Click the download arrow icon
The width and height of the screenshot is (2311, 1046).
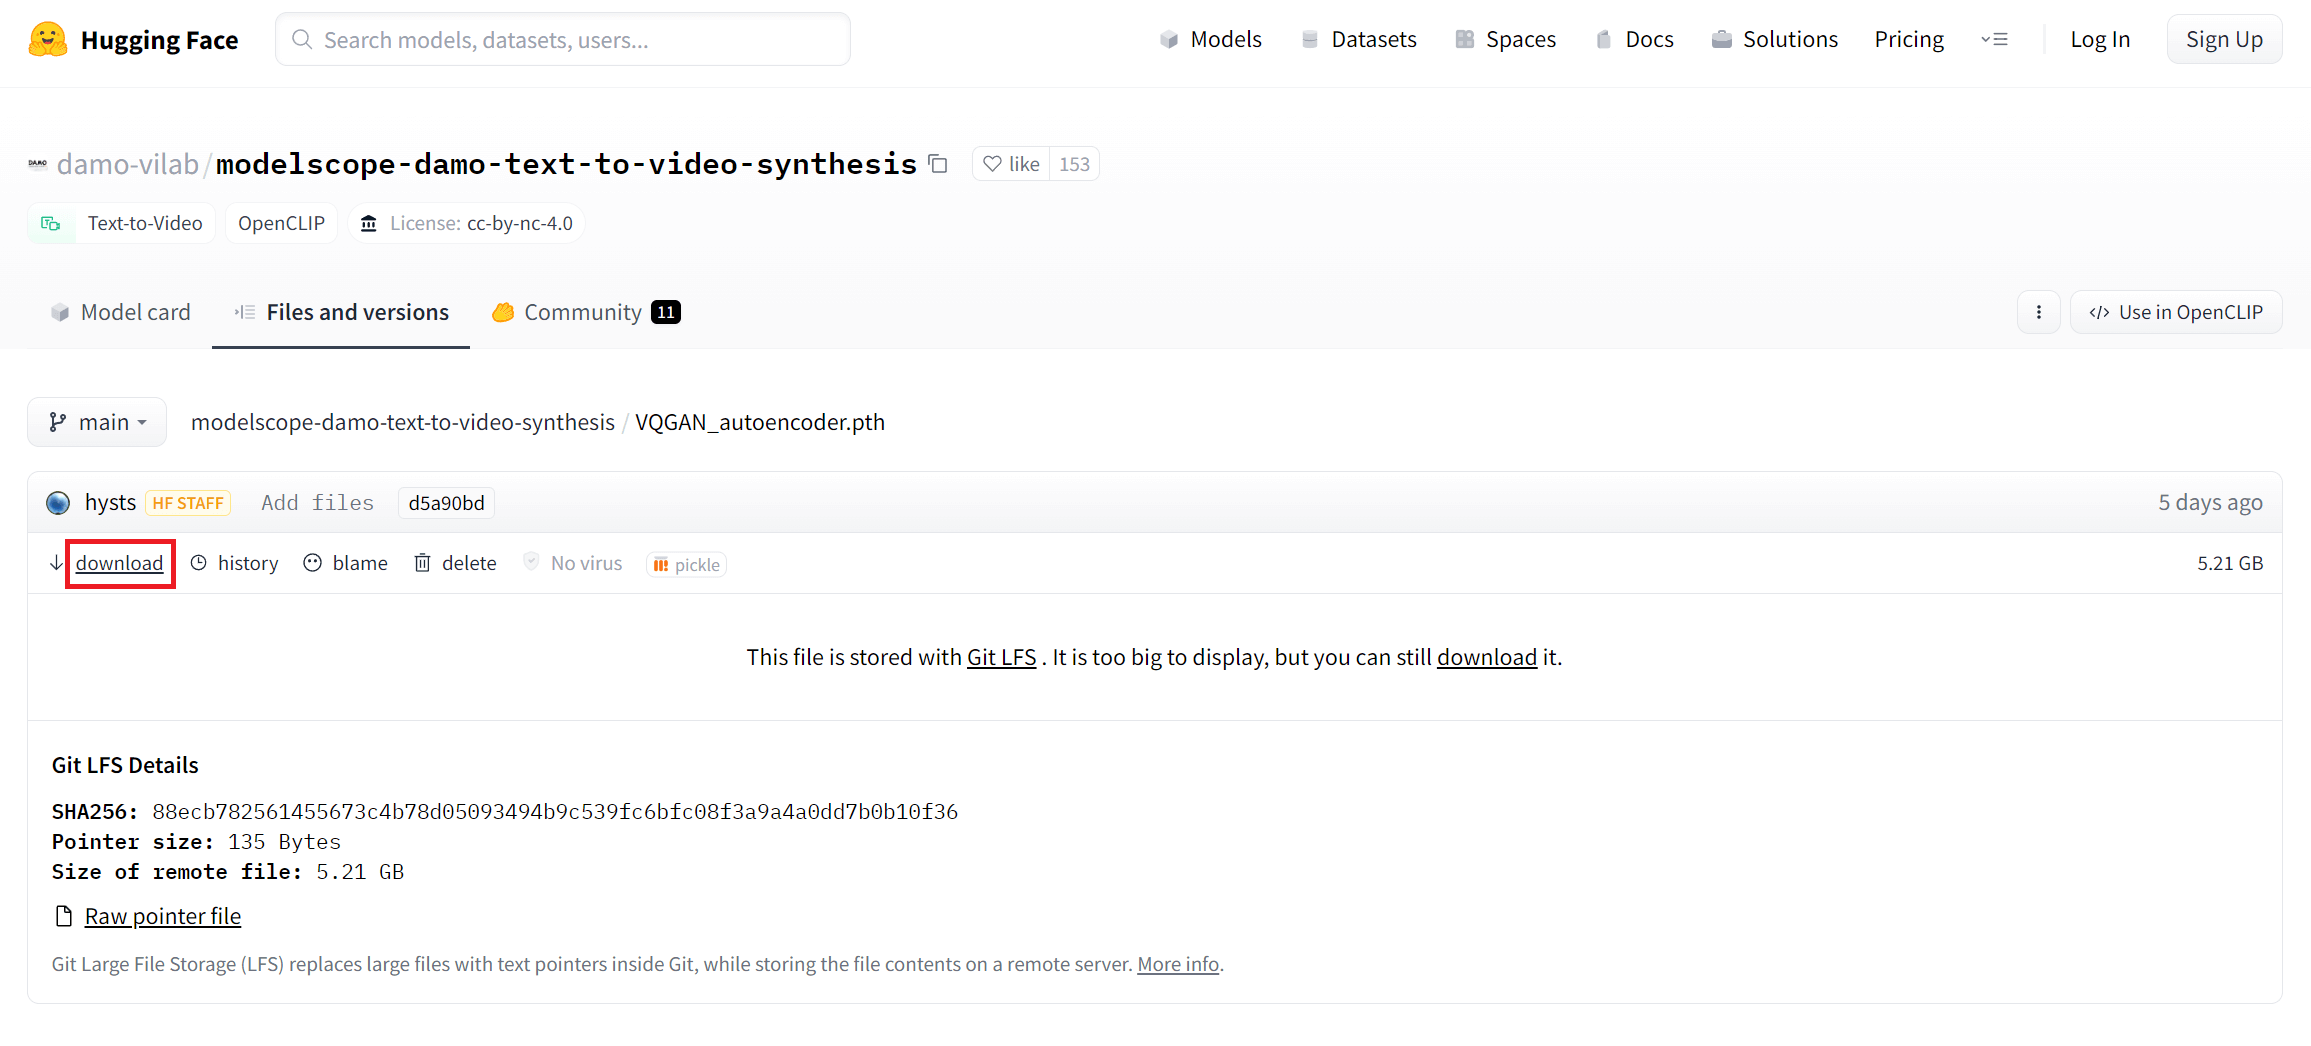point(56,563)
